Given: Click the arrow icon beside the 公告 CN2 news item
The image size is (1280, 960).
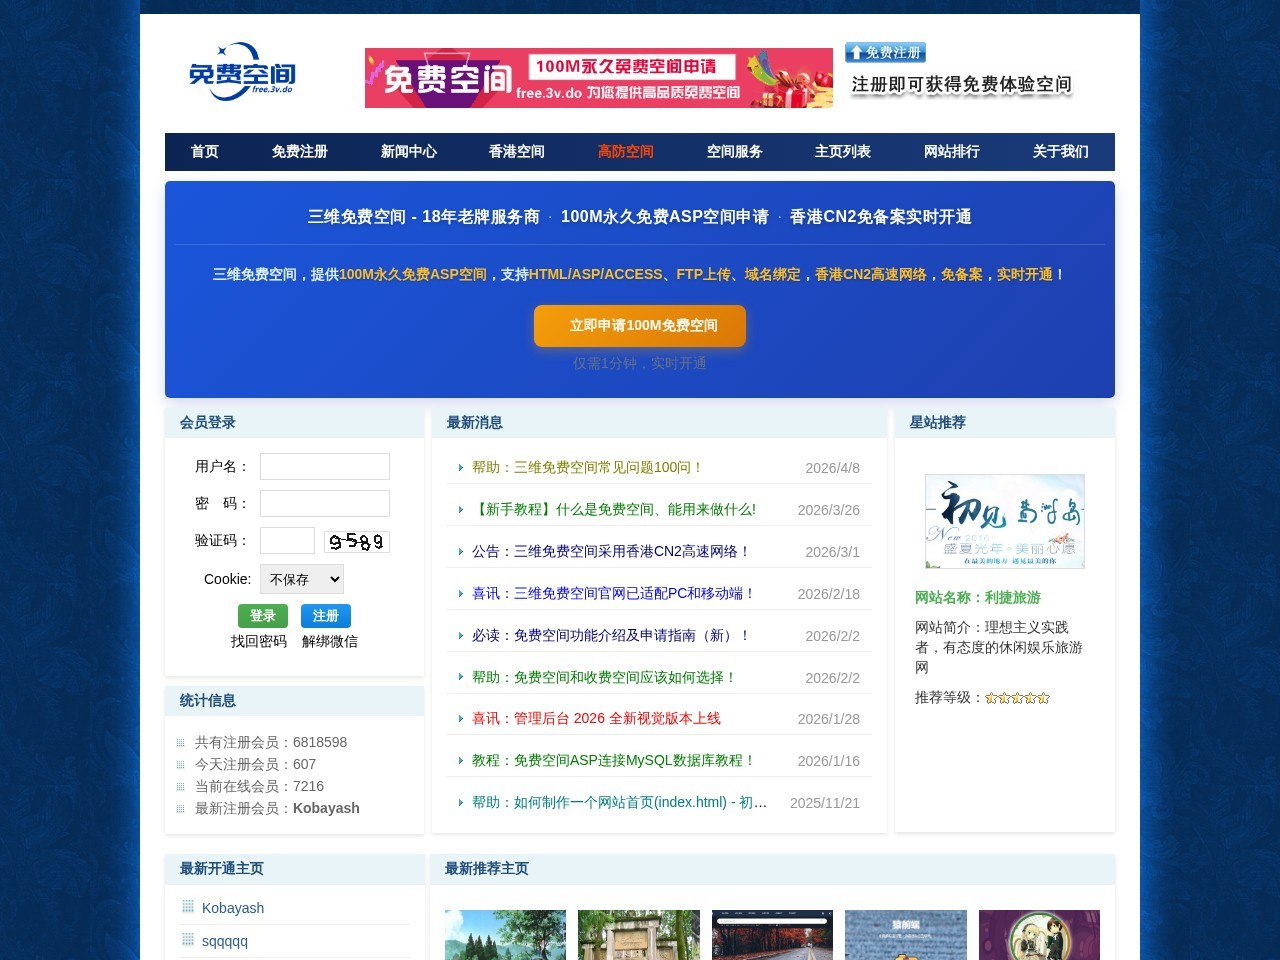Looking at the screenshot, I should point(461,552).
